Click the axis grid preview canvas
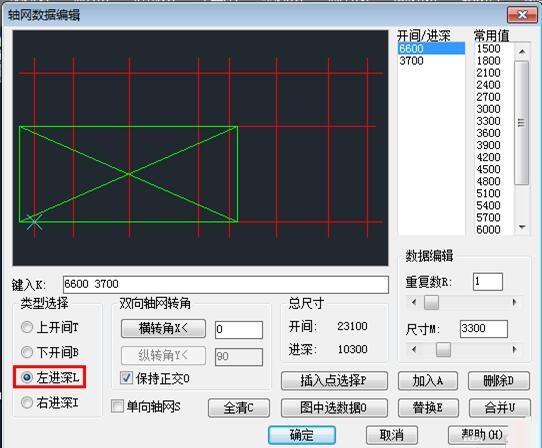Screen dimensions: 542x448 click(200, 148)
